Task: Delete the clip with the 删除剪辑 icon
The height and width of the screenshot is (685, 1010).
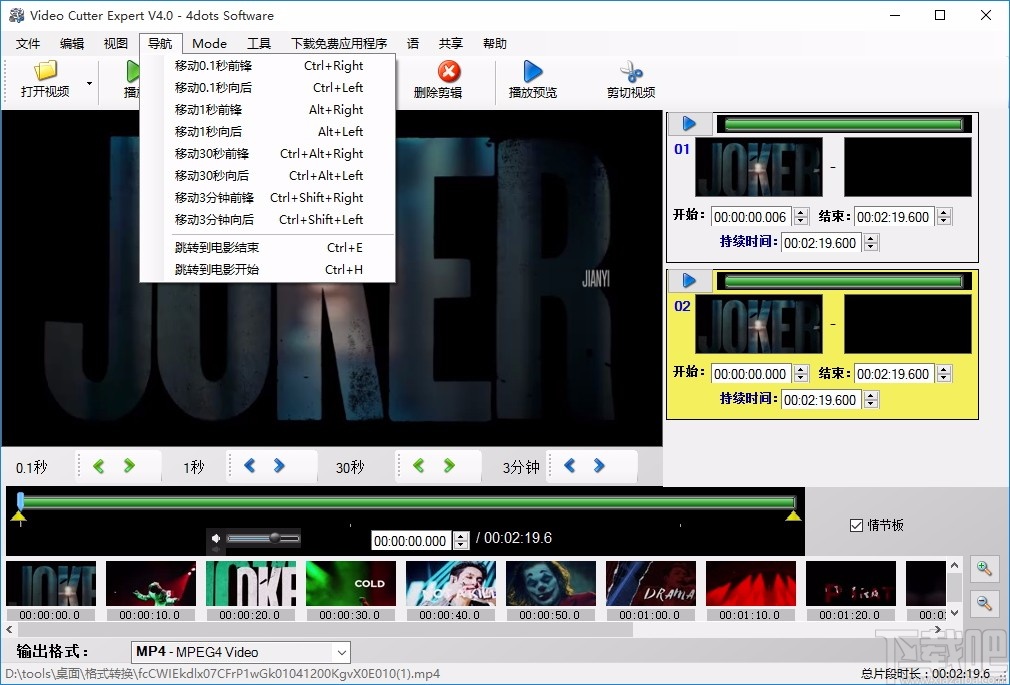Action: tap(448, 73)
